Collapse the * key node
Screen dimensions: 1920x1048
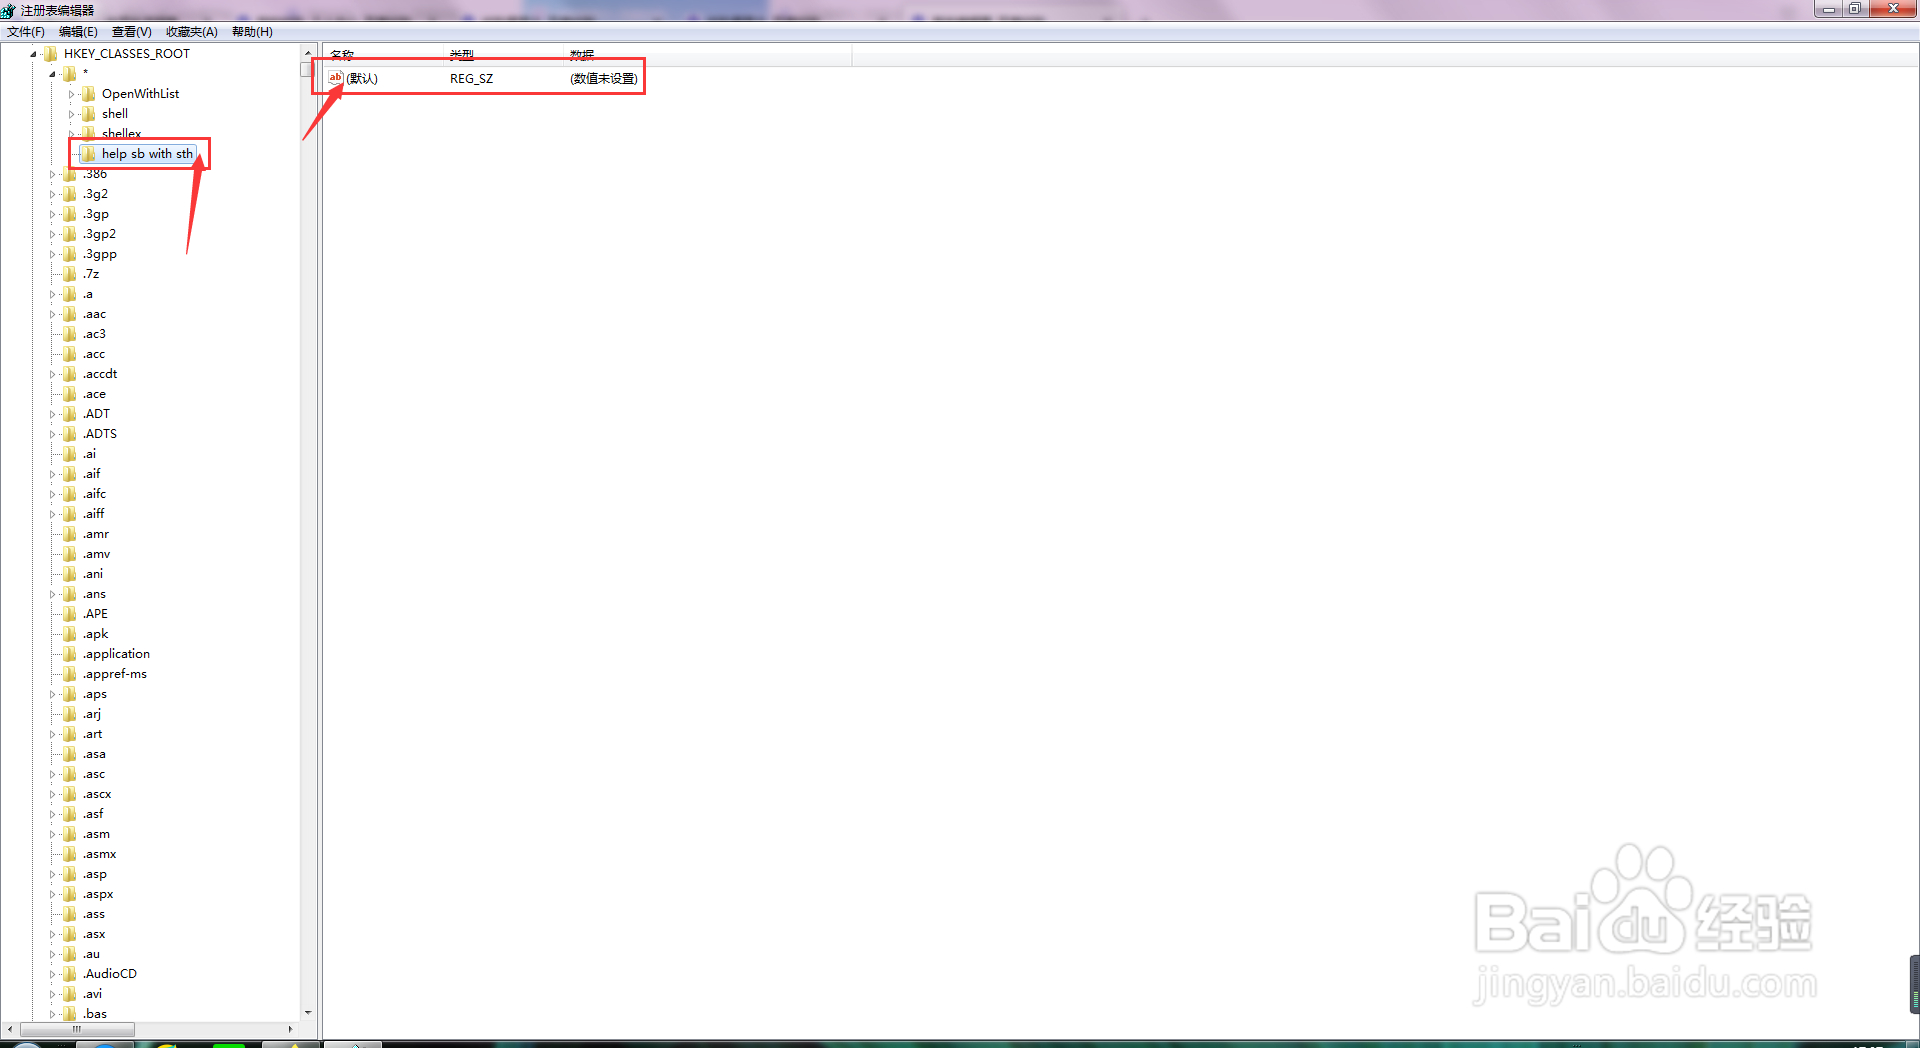[x=52, y=74]
